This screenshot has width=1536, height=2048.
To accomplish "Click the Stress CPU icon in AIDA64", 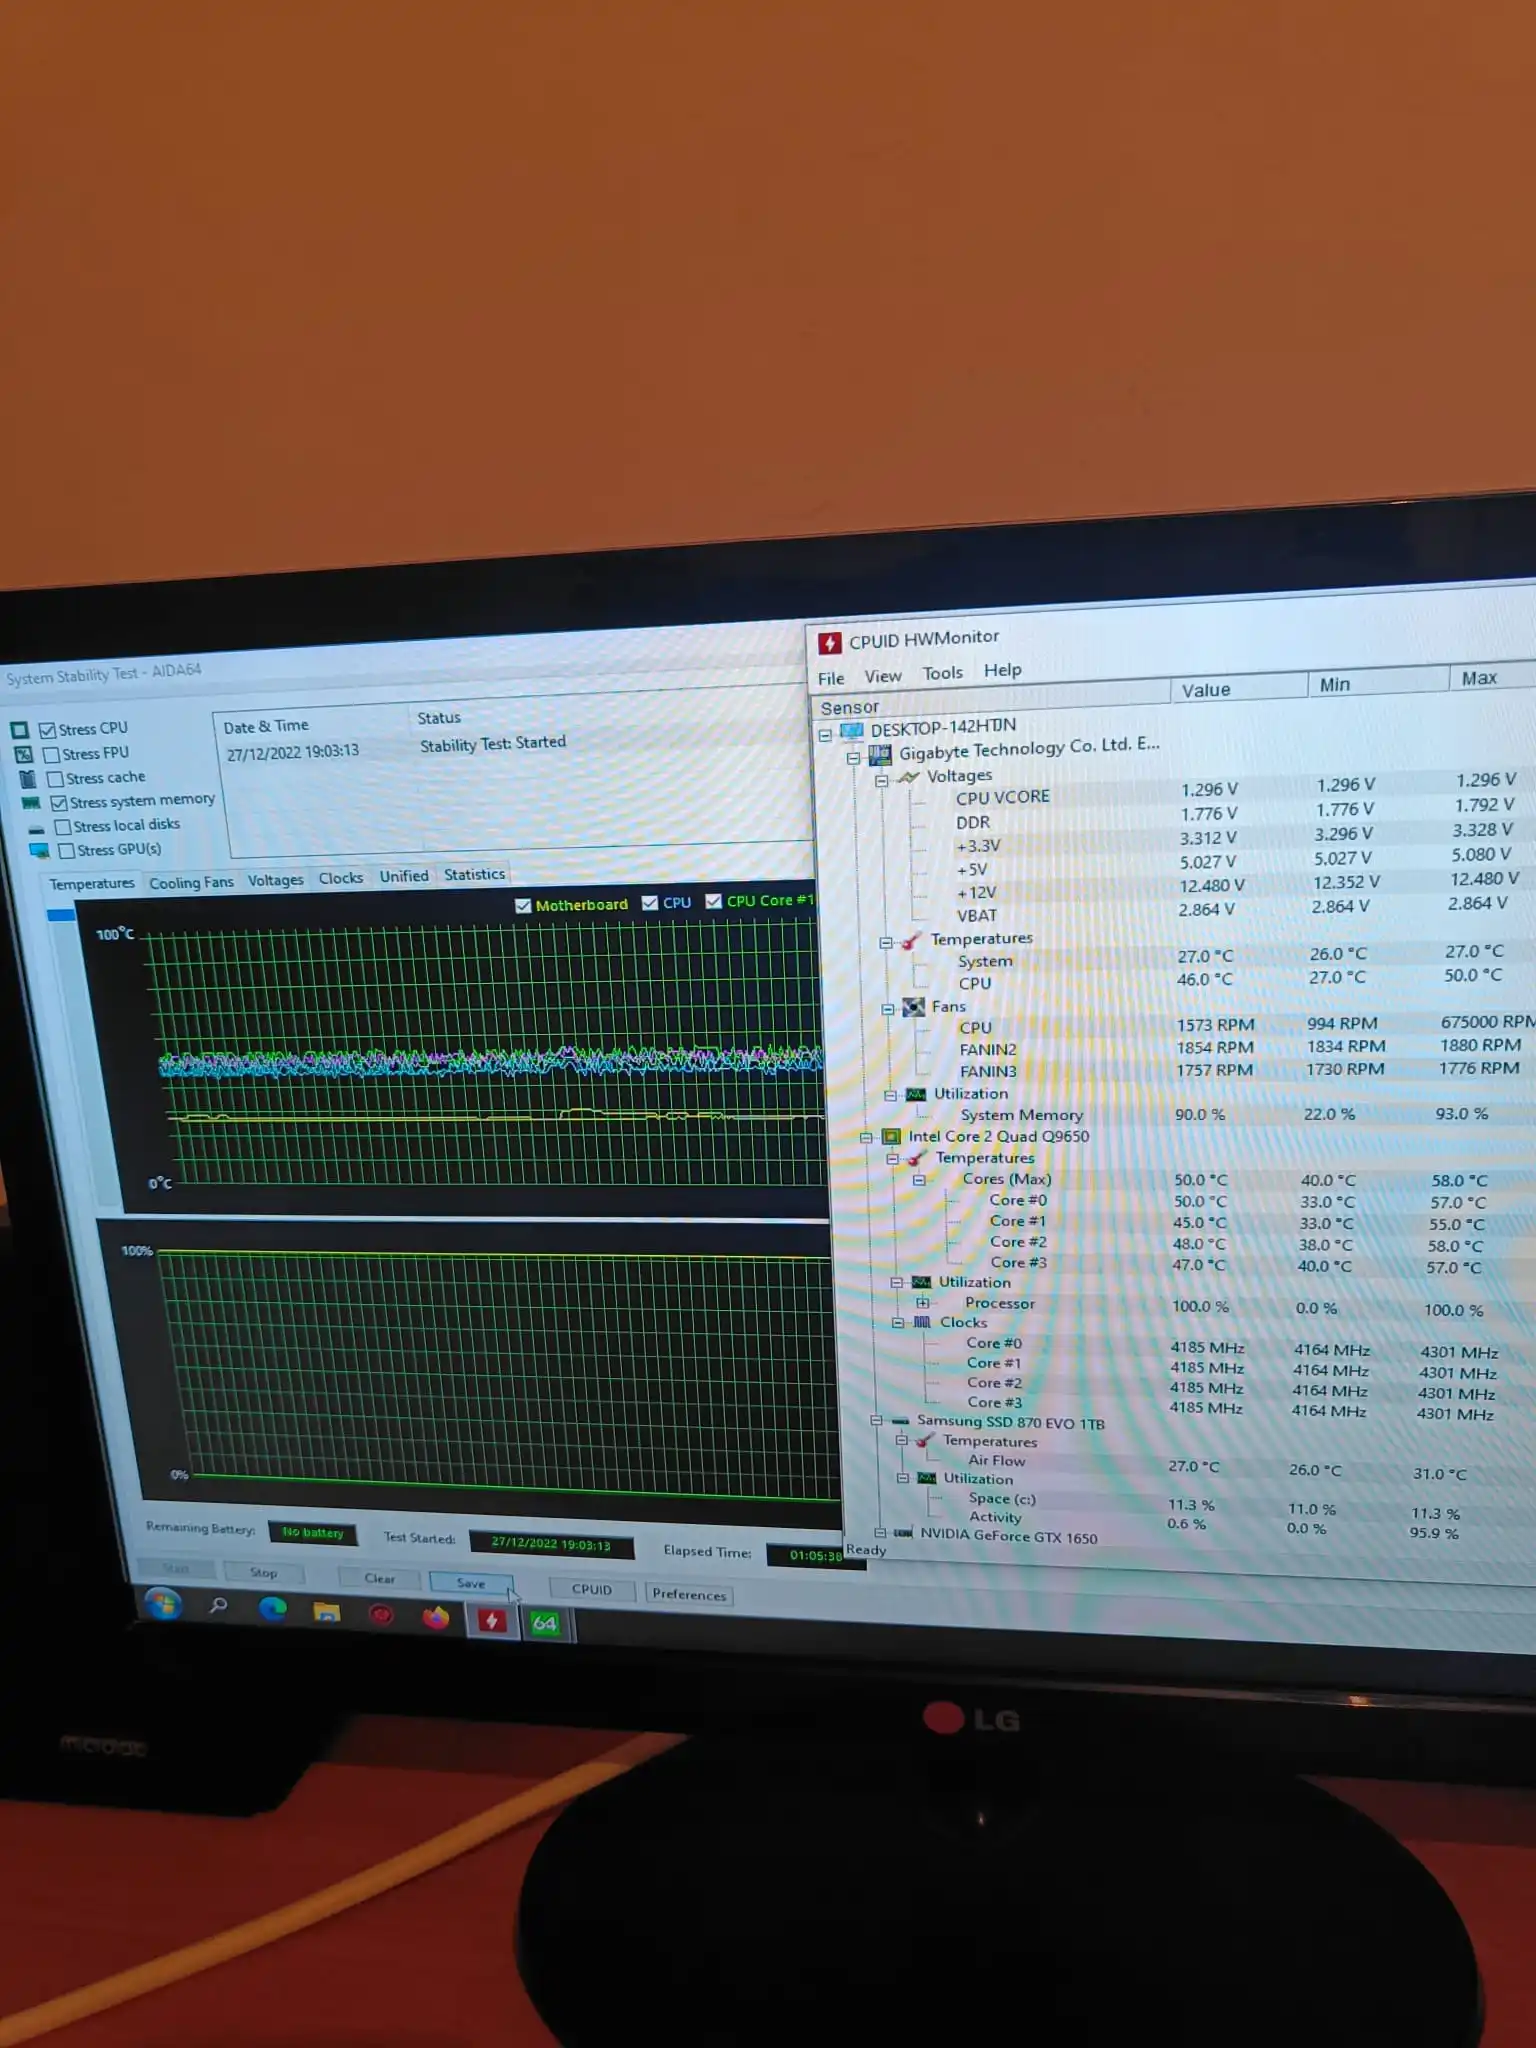I will [x=19, y=730].
